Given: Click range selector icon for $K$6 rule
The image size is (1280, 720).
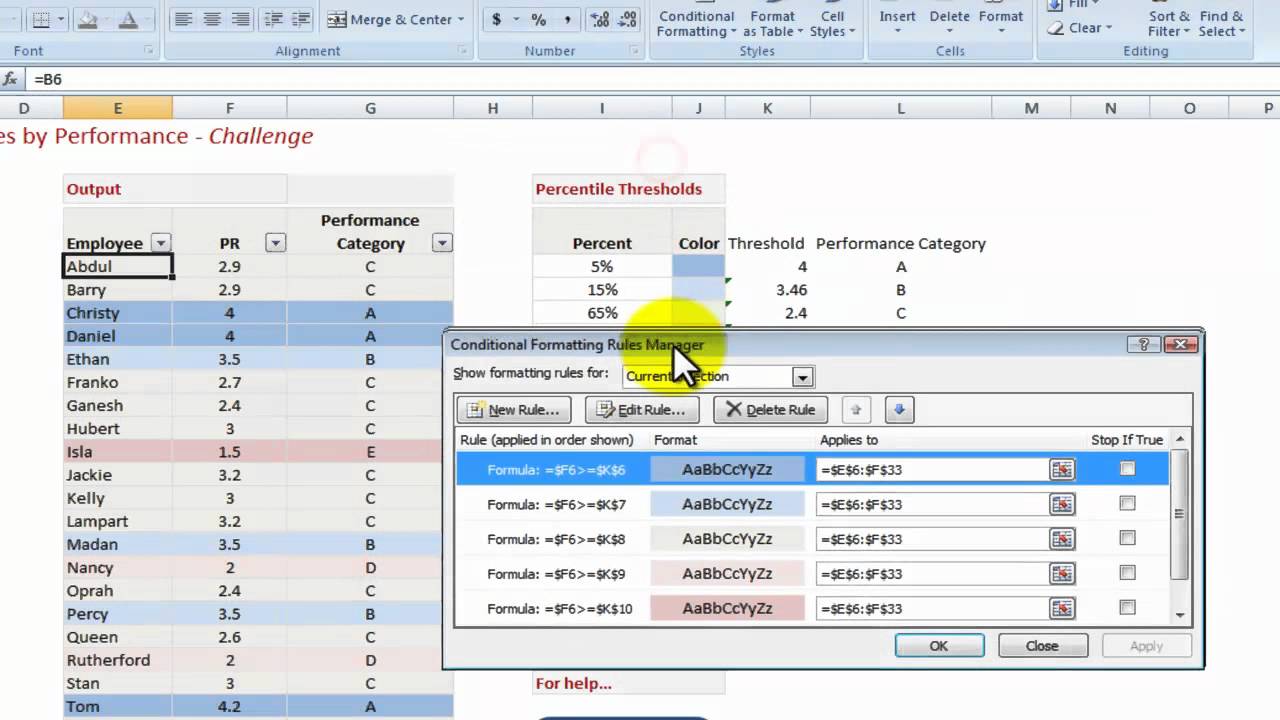Looking at the screenshot, I should click(1062, 469).
